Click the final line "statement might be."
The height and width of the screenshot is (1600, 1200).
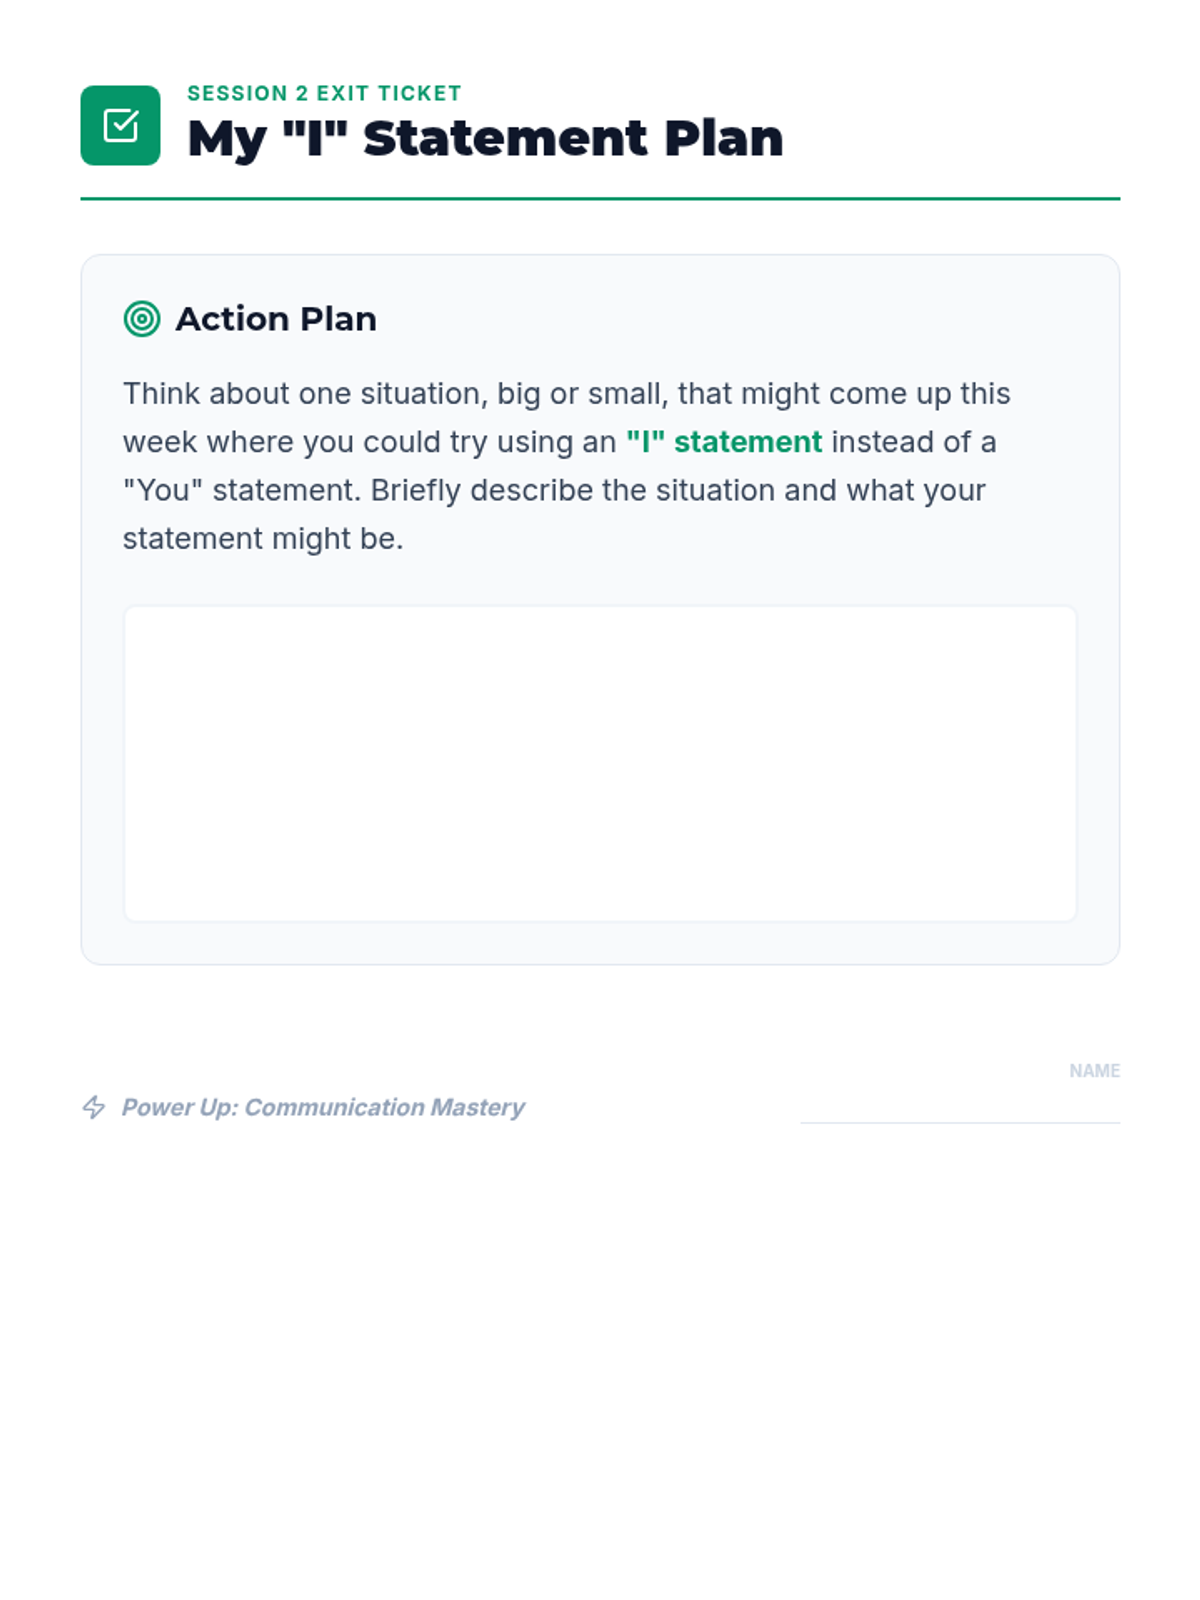coord(263,539)
